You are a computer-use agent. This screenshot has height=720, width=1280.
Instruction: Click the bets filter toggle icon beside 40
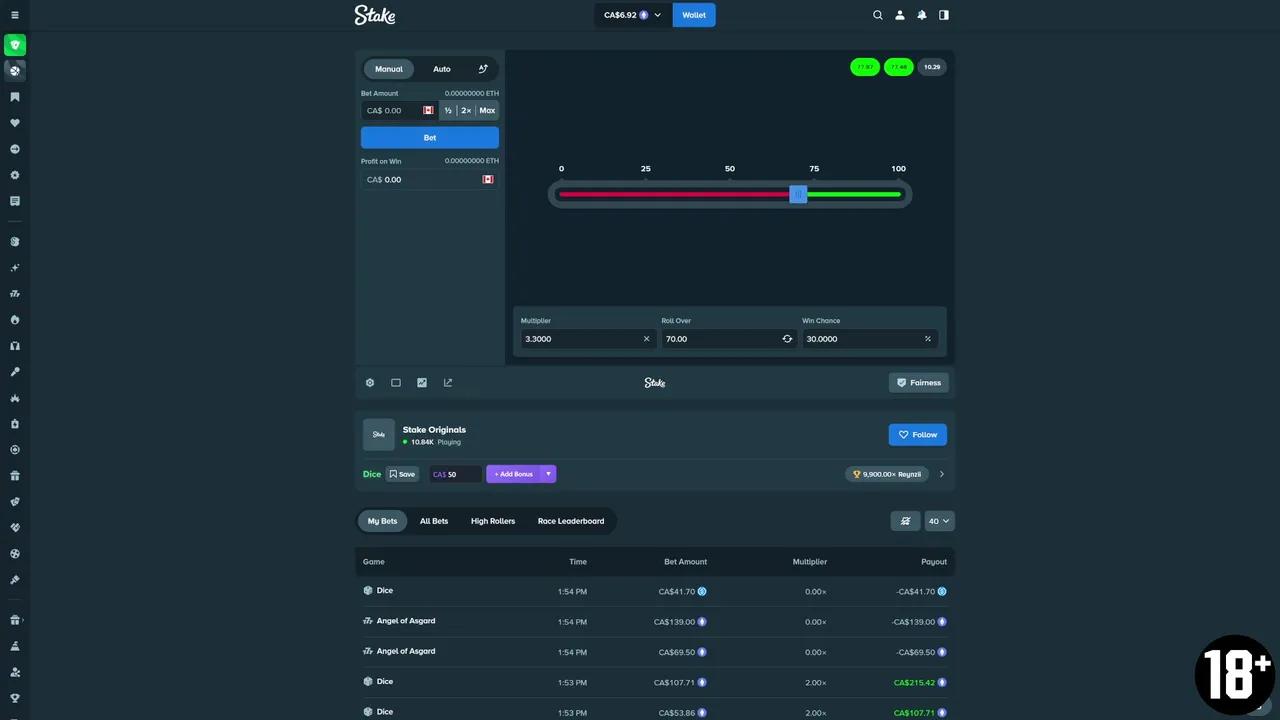pyautogui.click(x=905, y=521)
